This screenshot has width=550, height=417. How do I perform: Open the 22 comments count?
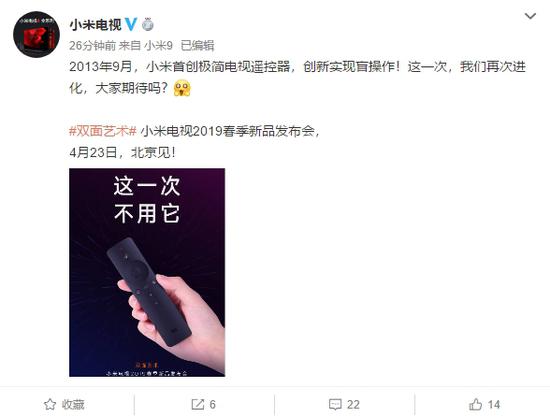353,404
